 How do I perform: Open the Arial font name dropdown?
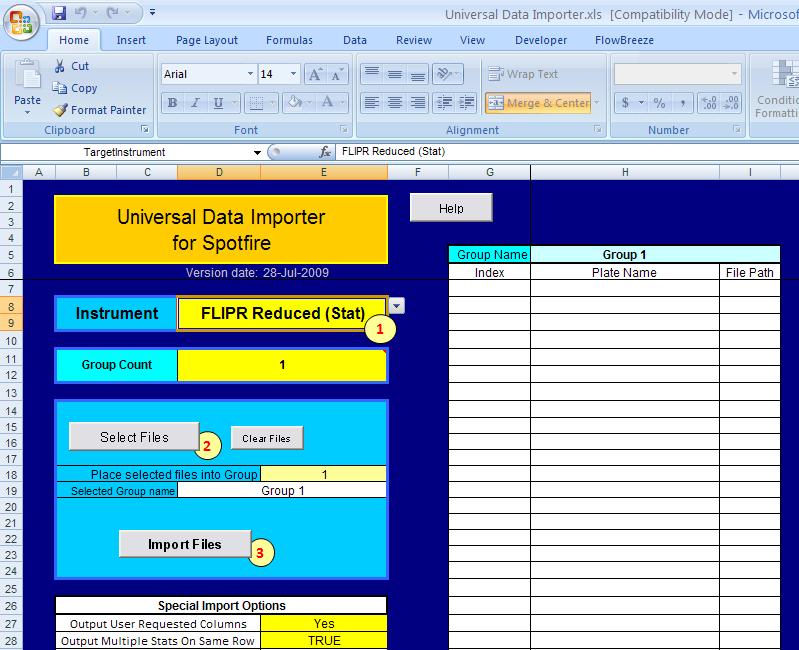250,74
